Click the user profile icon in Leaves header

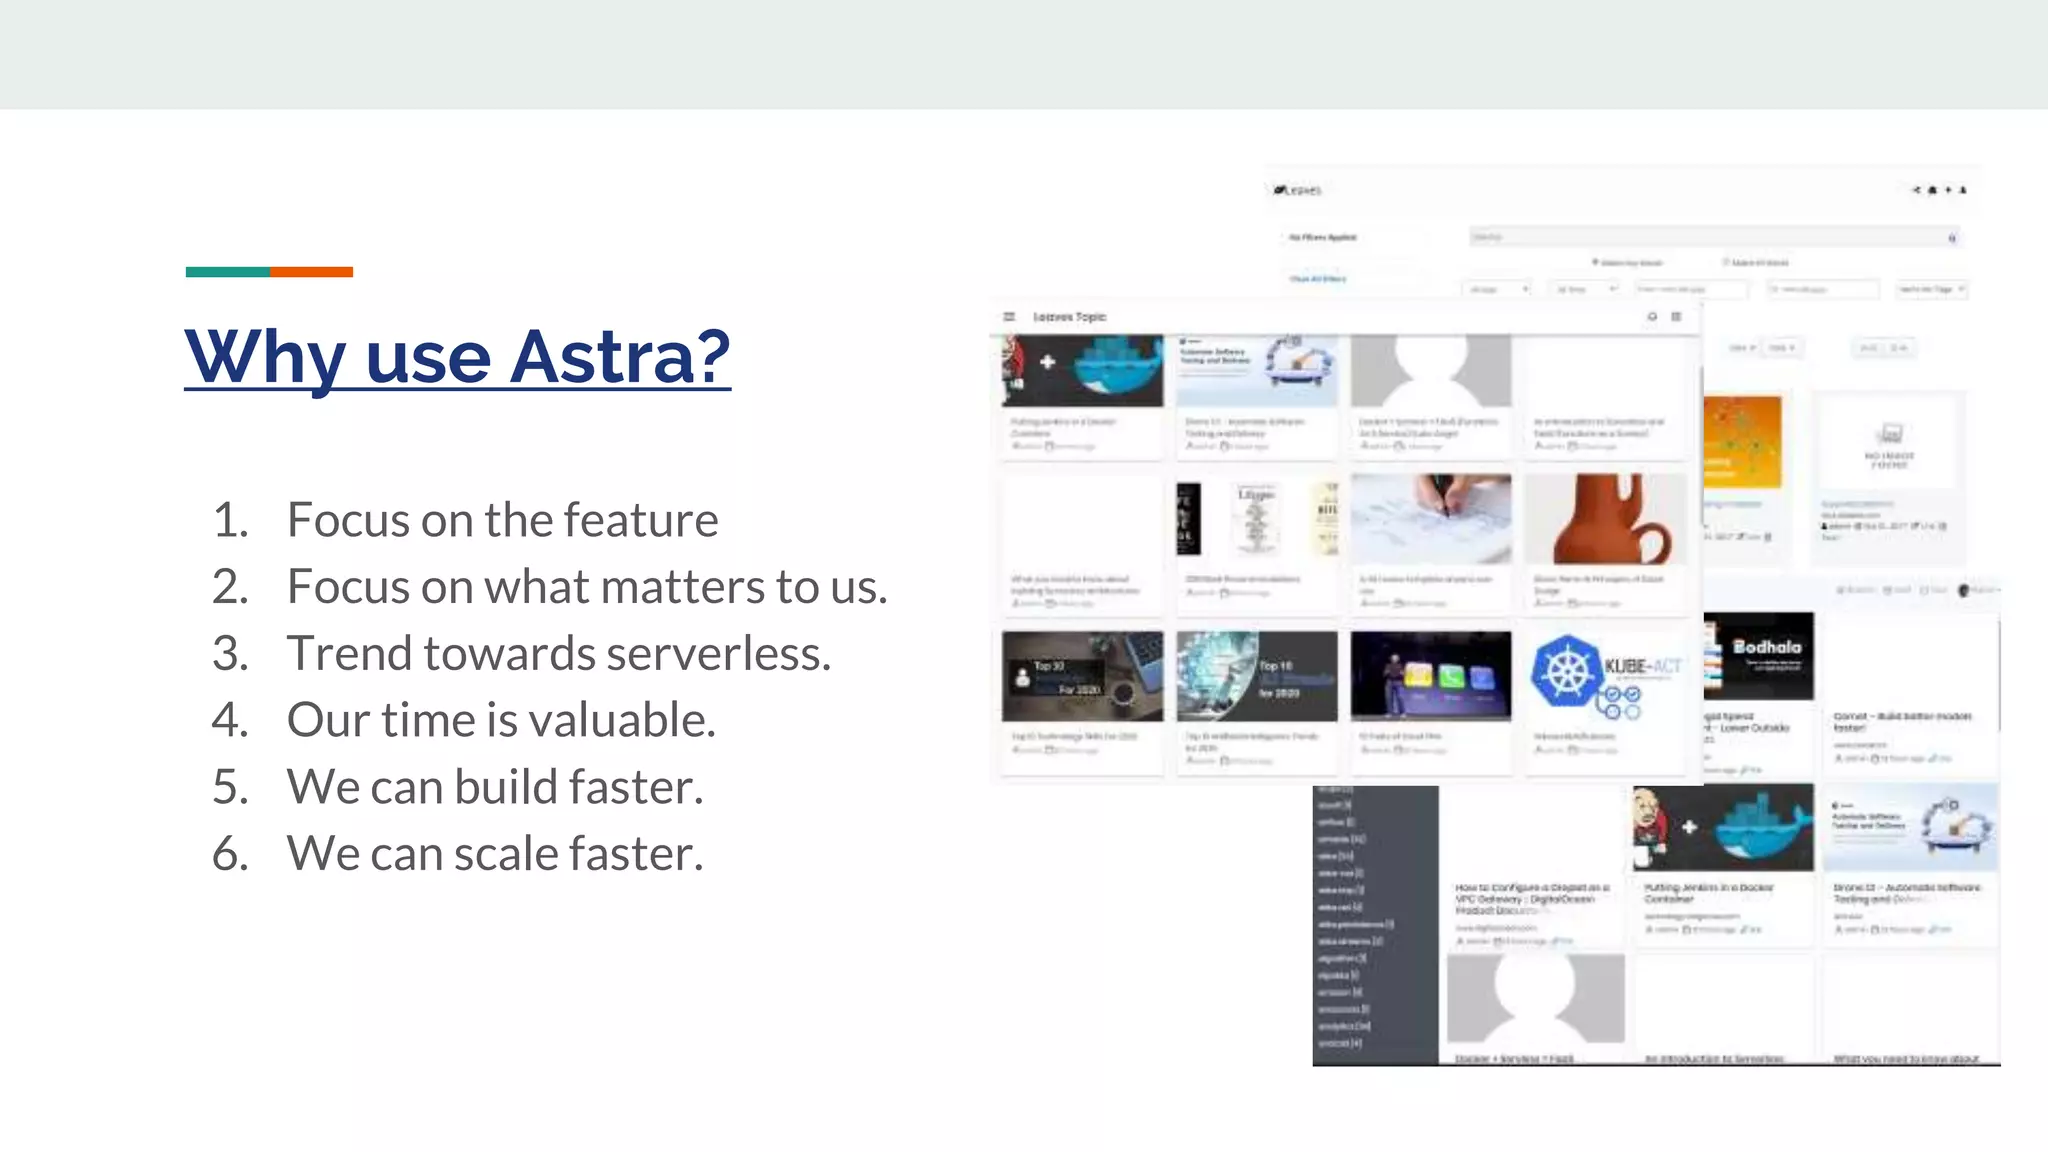(1963, 190)
